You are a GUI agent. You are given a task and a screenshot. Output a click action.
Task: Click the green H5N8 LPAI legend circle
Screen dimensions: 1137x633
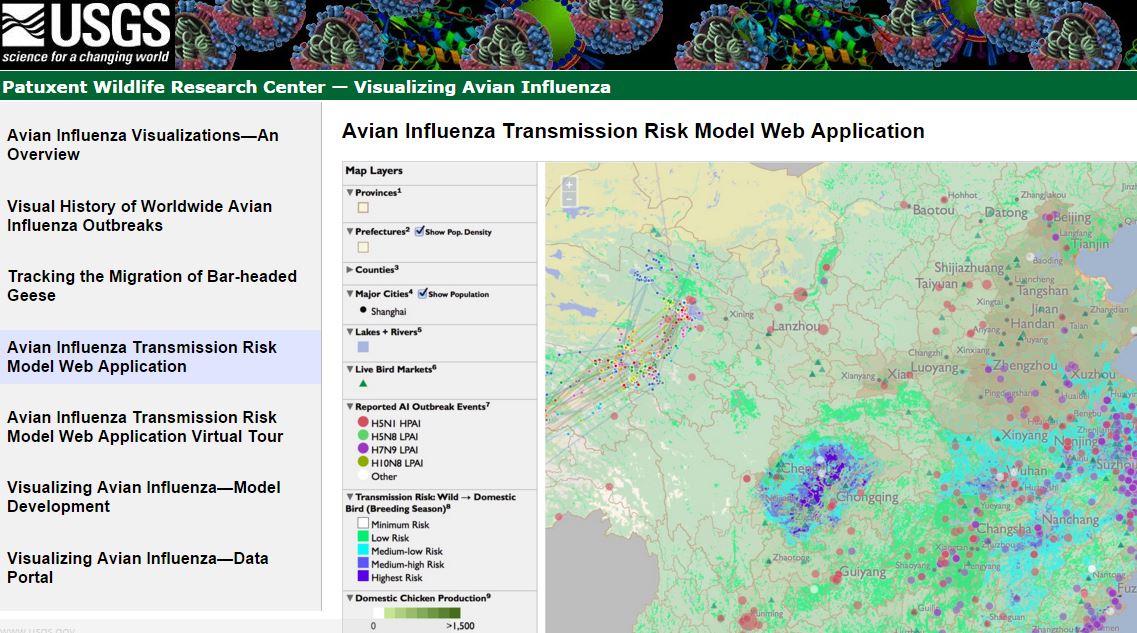tap(362, 436)
